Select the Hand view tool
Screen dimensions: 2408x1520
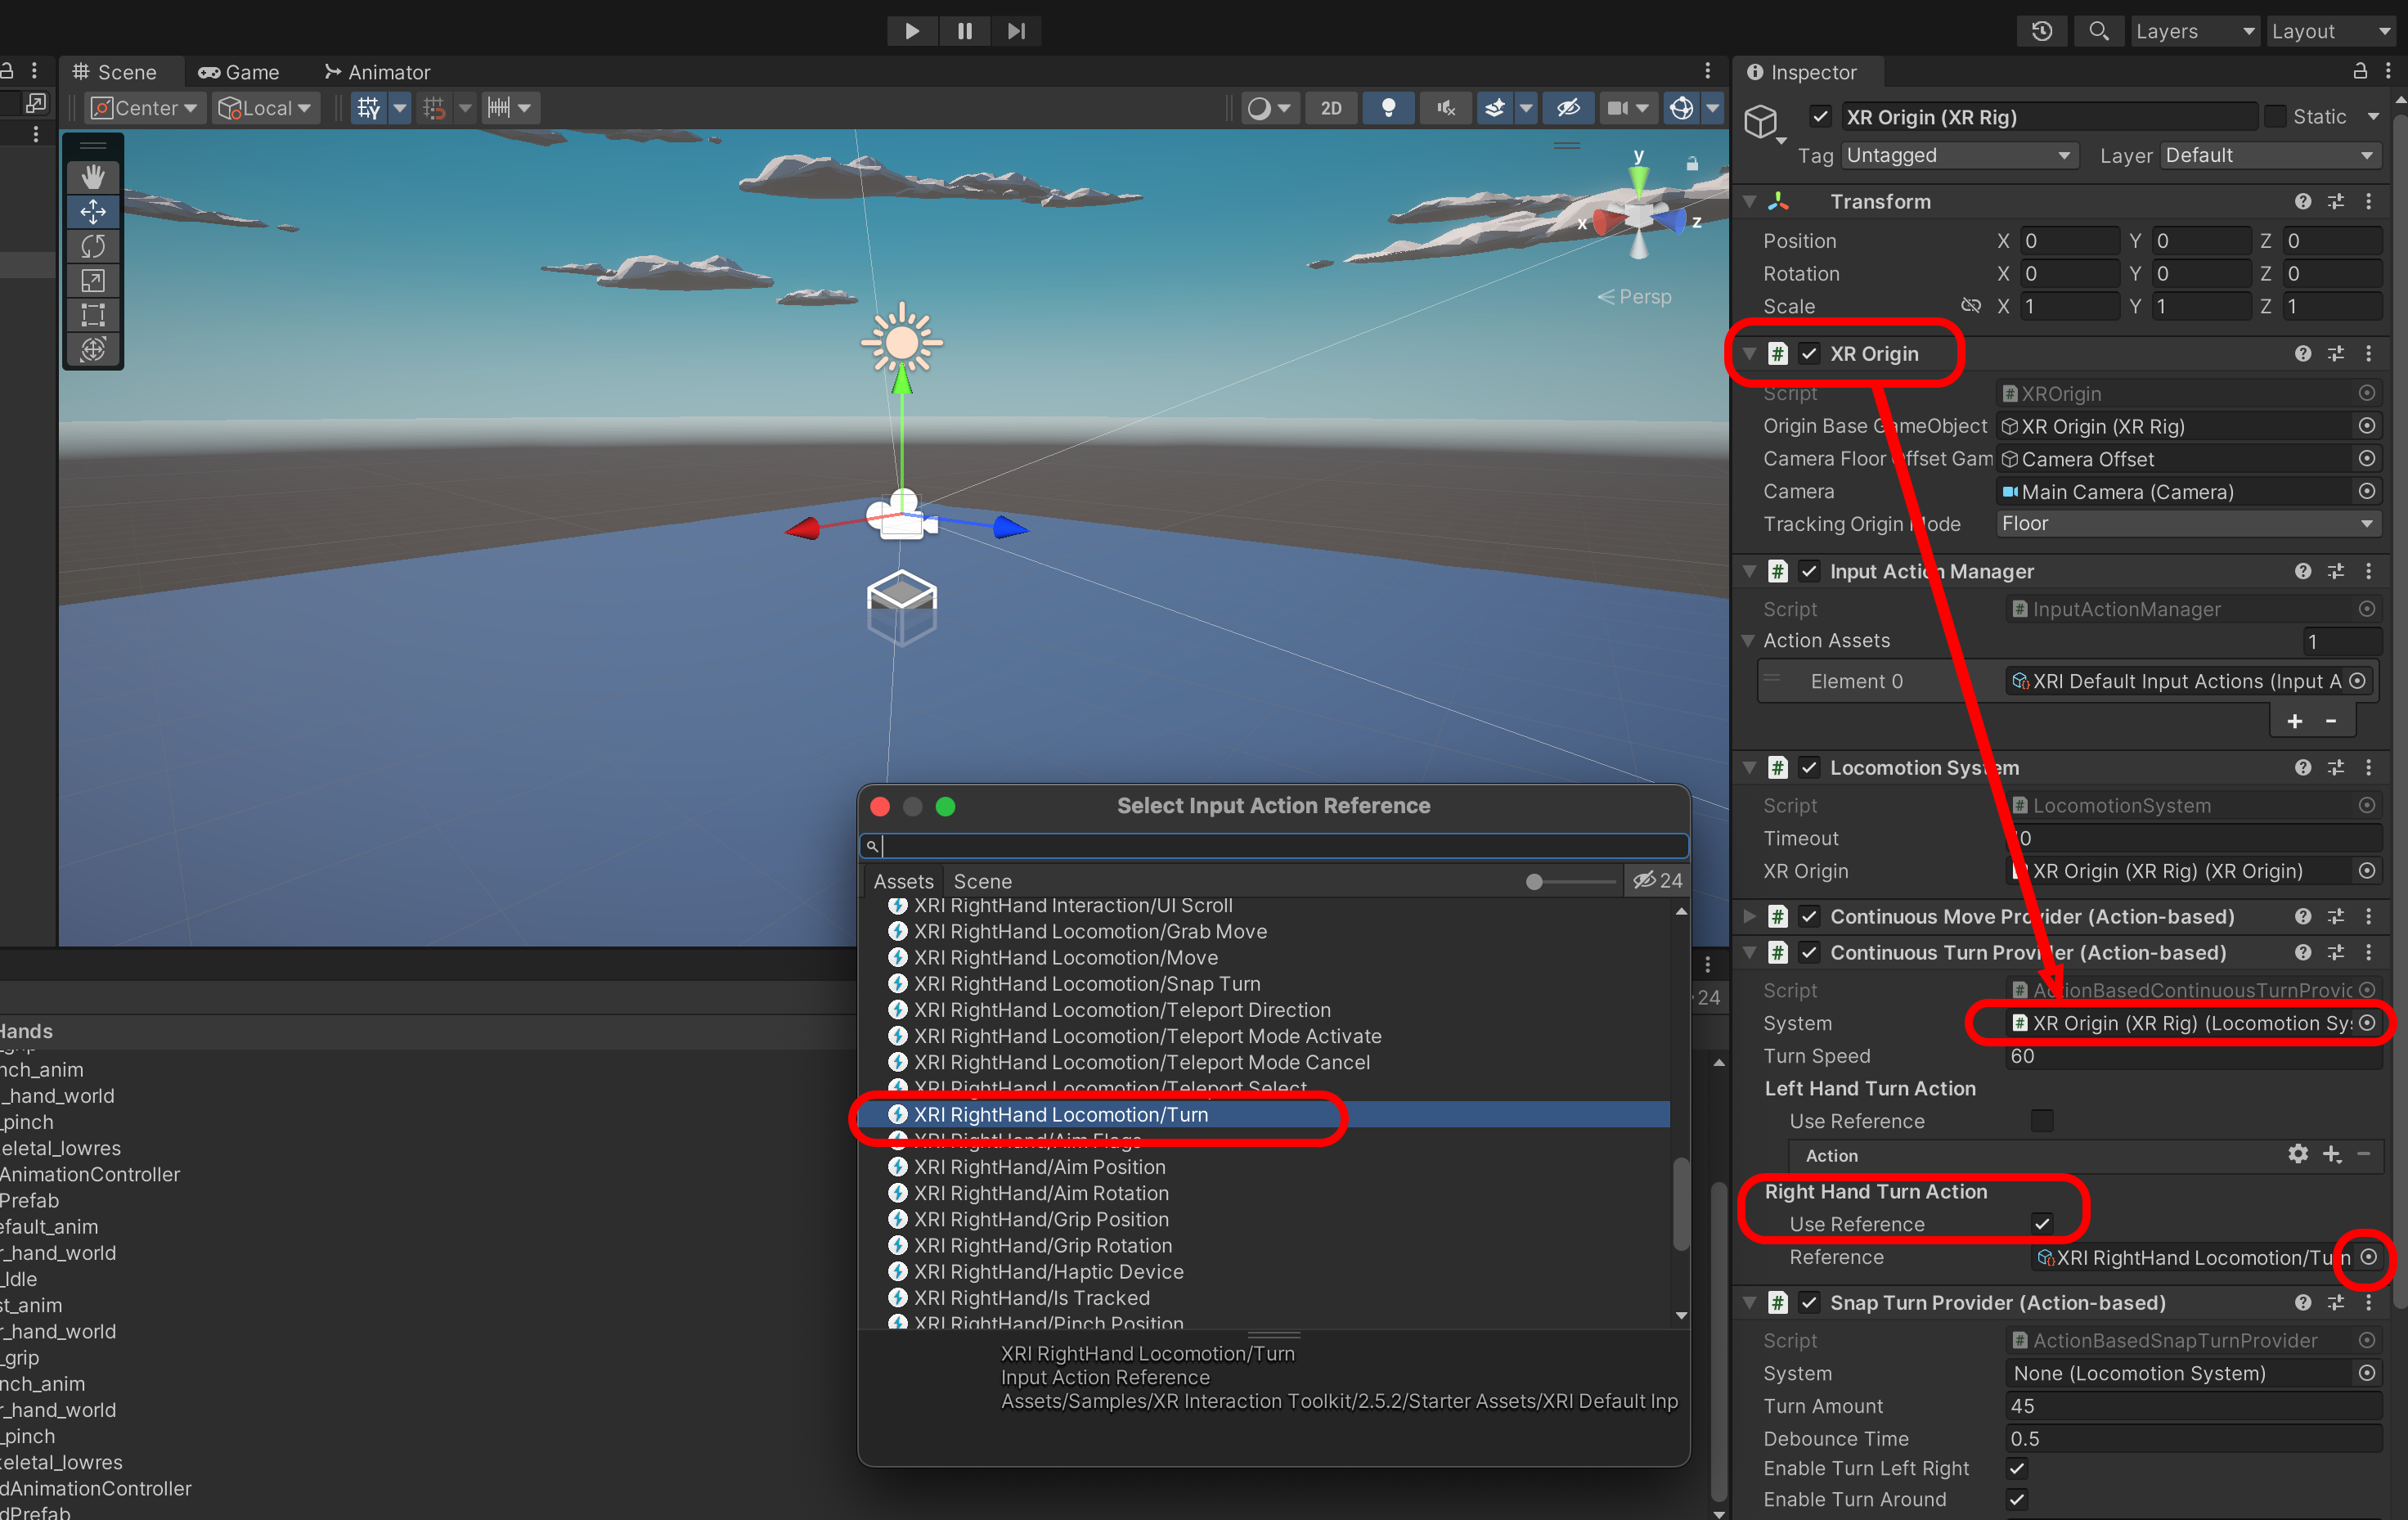pyautogui.click(x=93, y=177)
